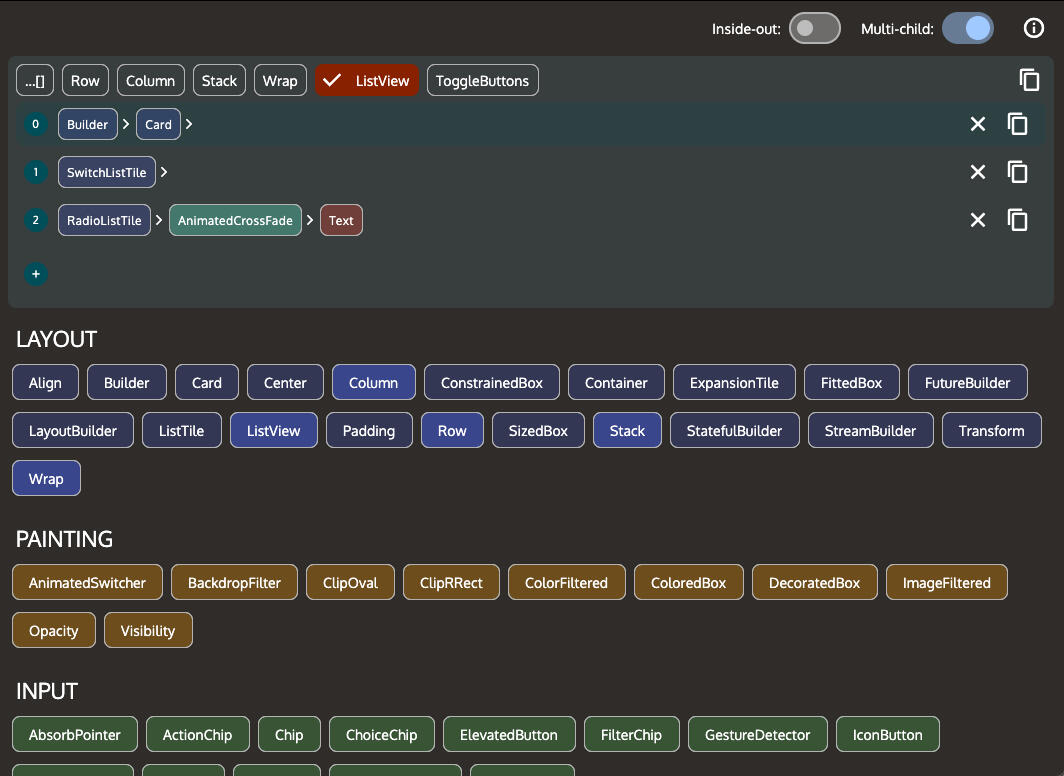1064x776 pixels.
Task: Copy the whole ListView tree code
Action: click(1029, 81)
